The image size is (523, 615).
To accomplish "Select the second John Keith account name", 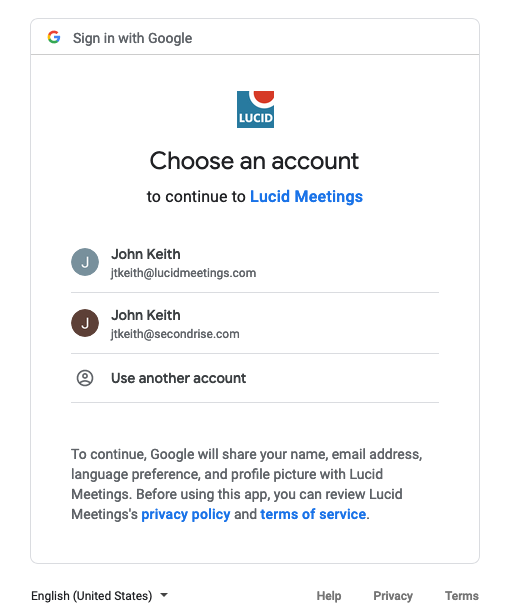I will [x=146, y=315].
